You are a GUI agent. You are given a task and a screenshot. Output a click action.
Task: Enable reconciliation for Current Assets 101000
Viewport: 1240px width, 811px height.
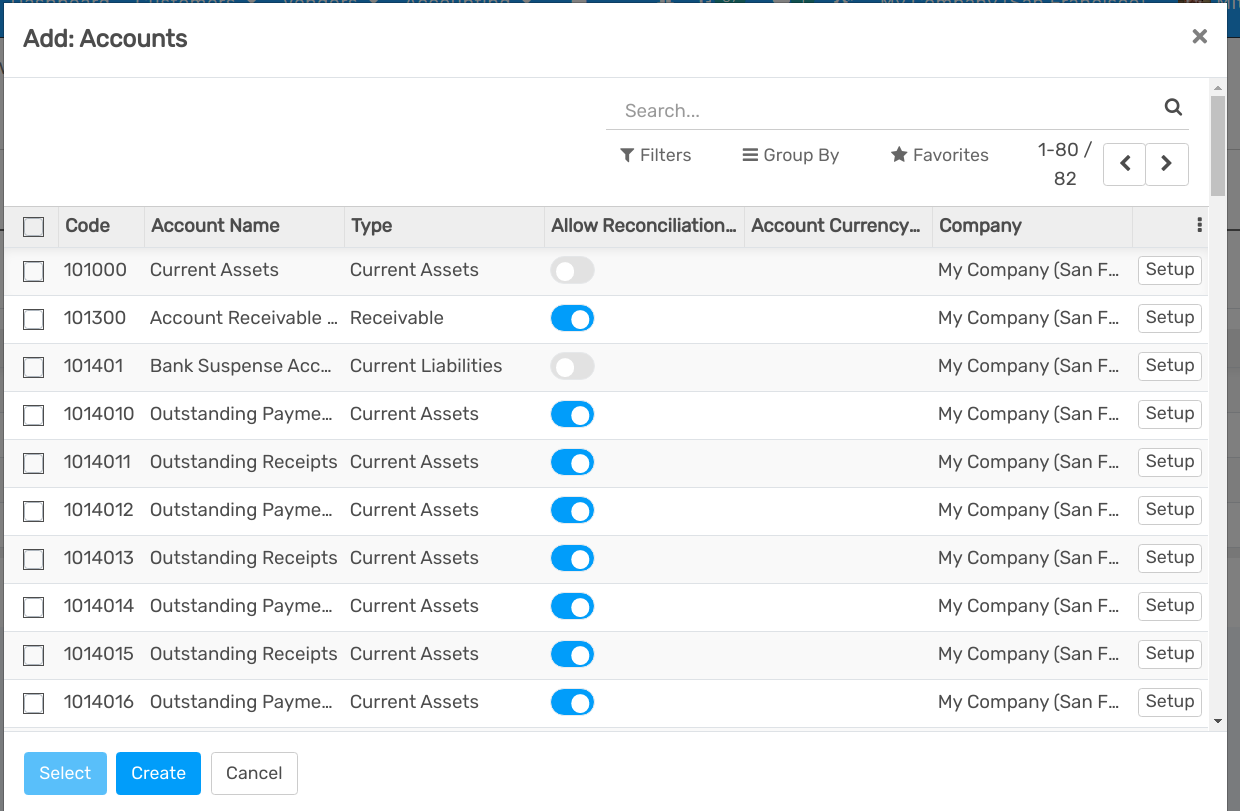point(572,270)
